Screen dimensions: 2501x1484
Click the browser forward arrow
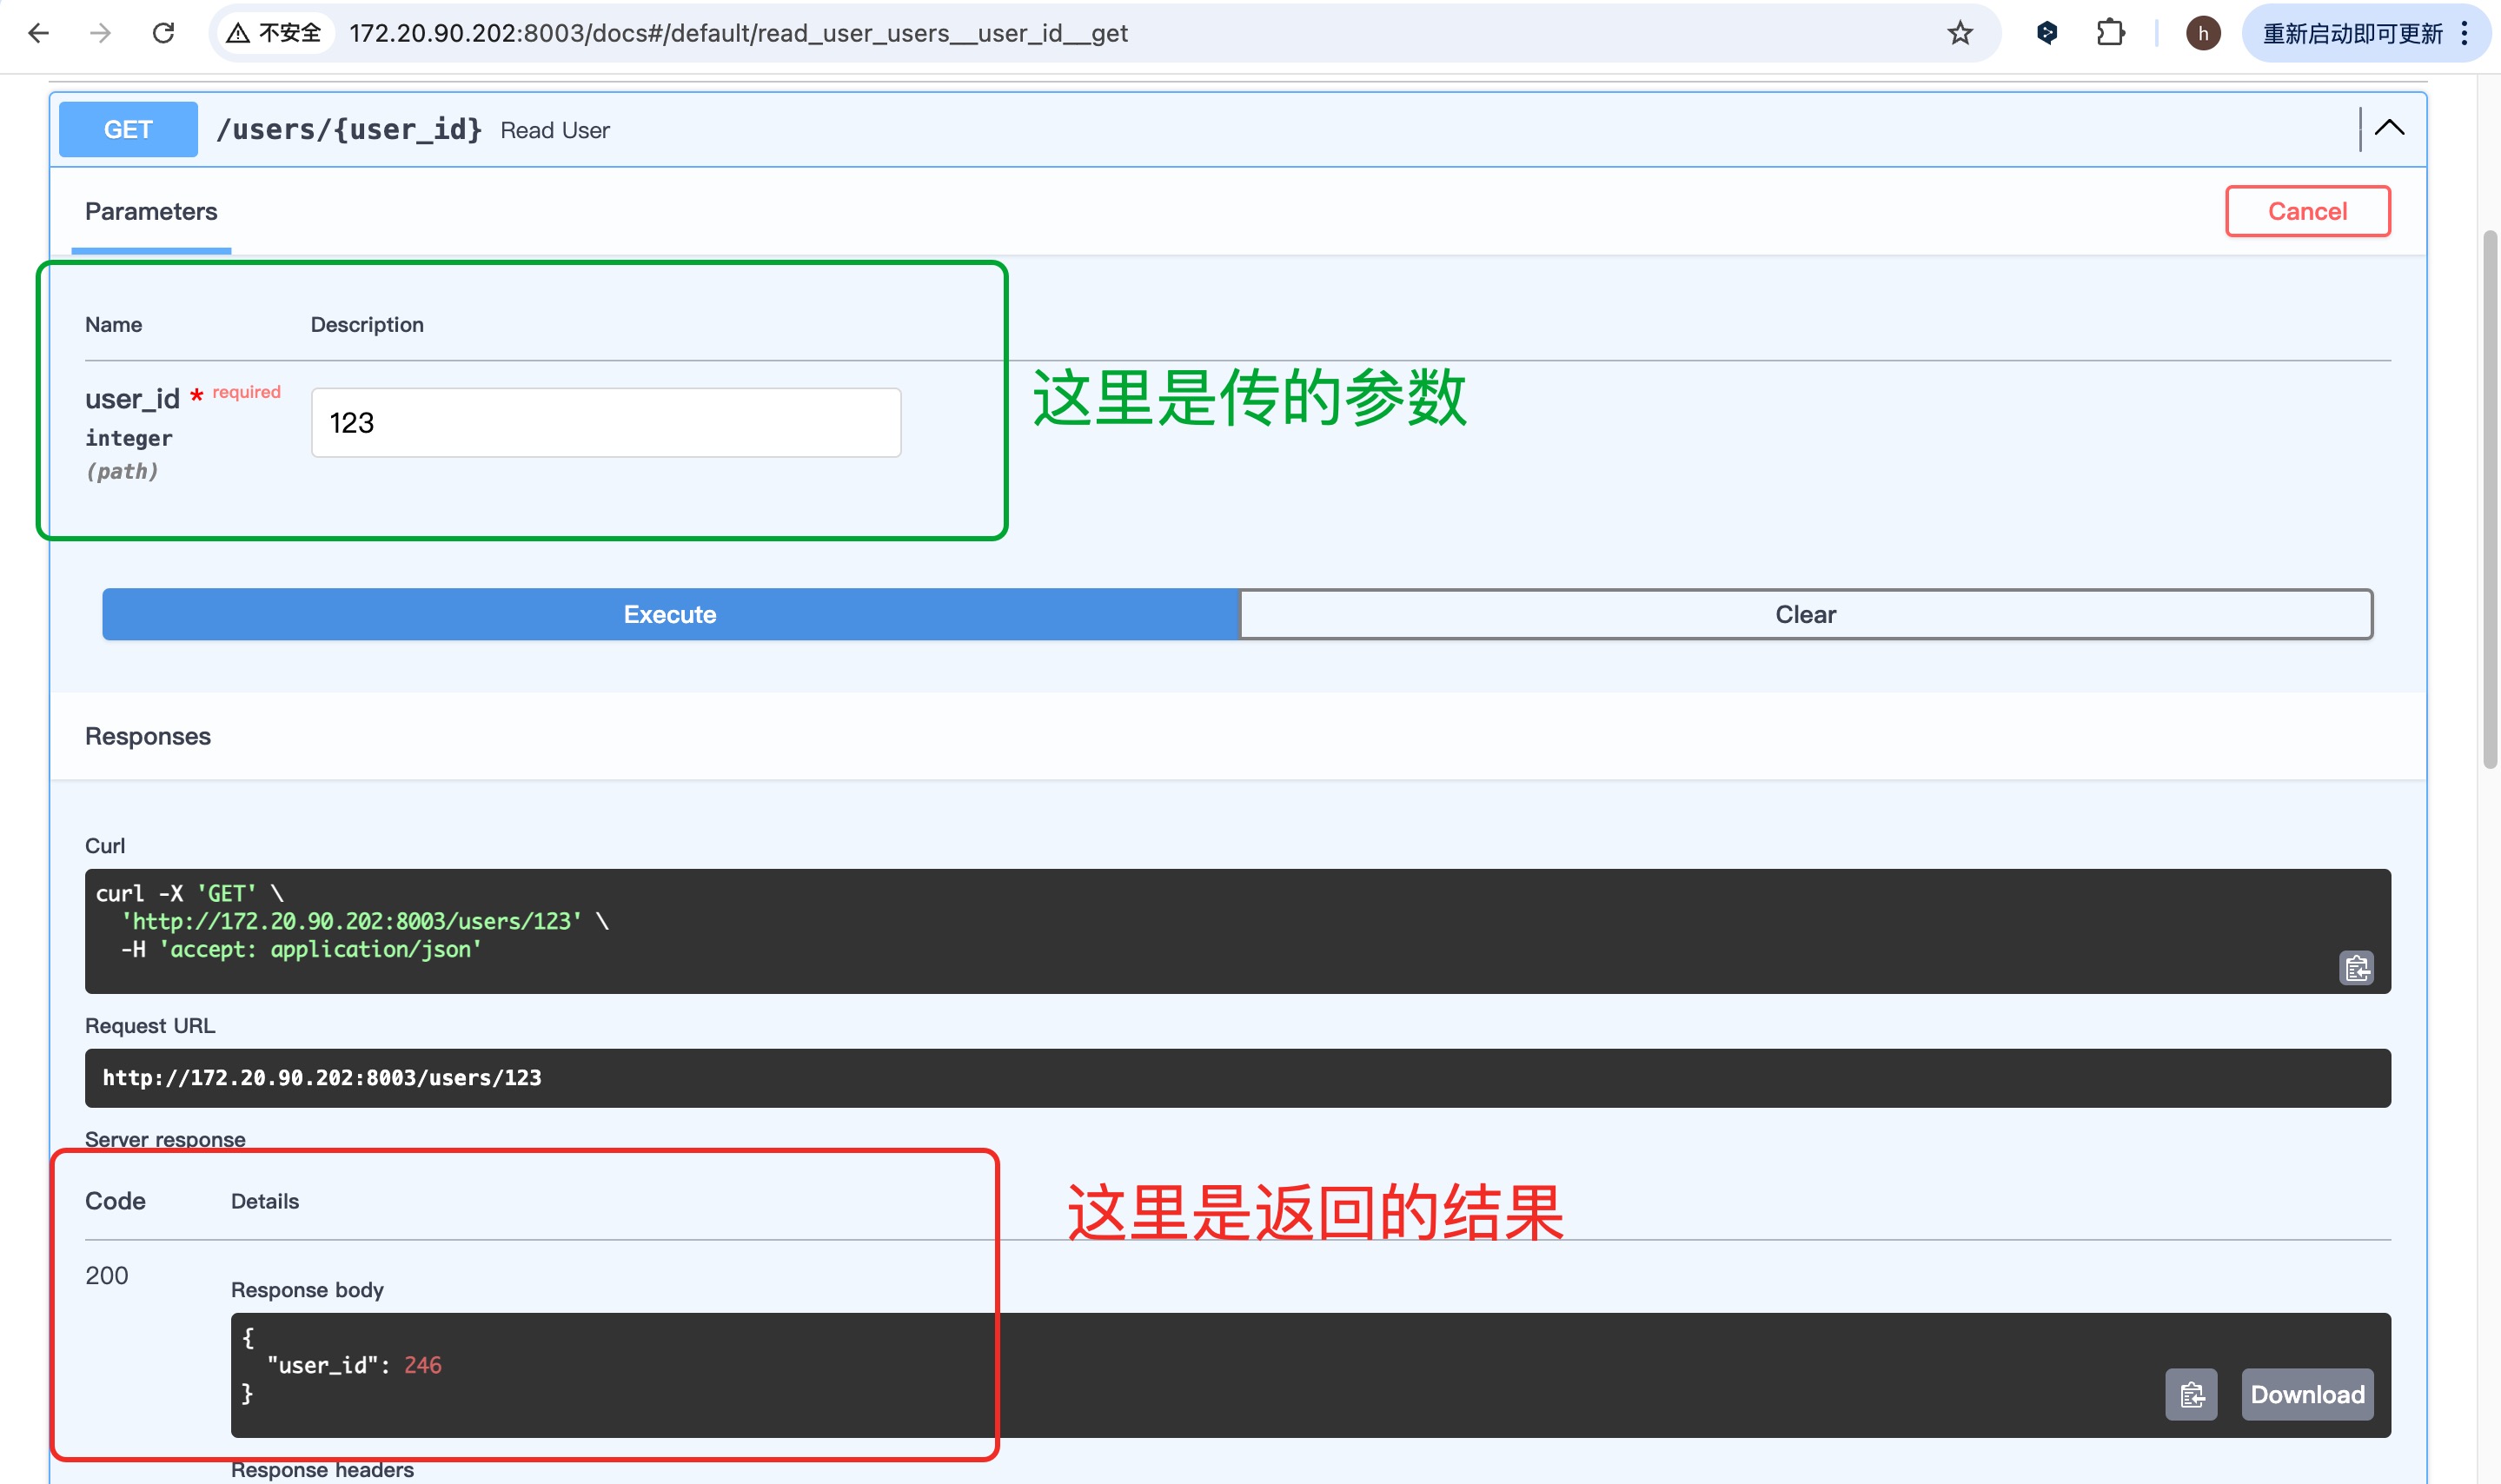100,33
